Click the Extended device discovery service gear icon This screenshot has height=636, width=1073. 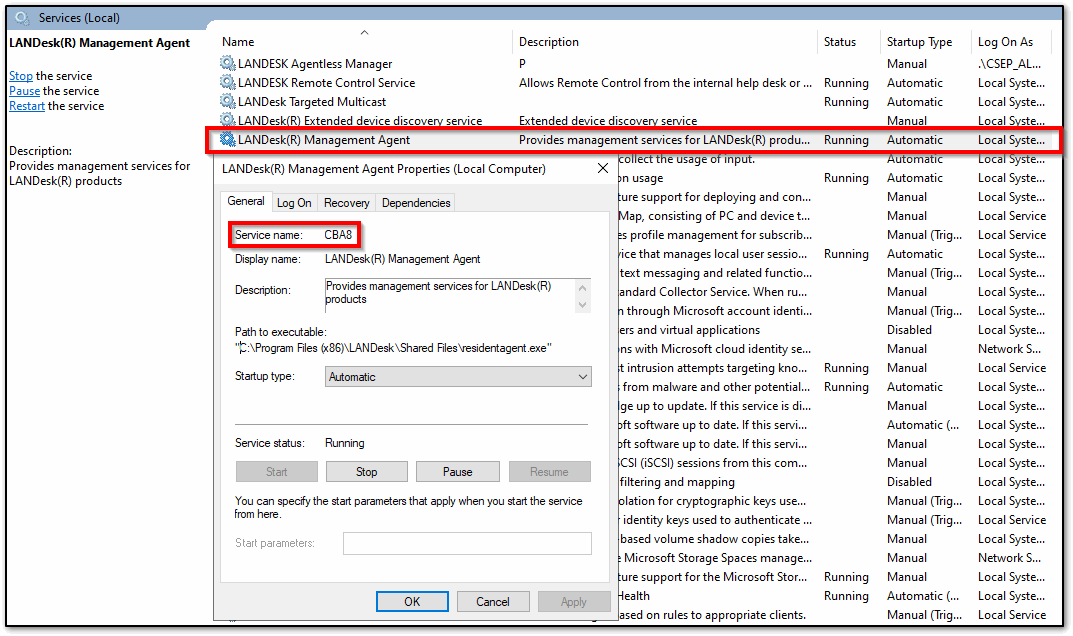[228, 121]
